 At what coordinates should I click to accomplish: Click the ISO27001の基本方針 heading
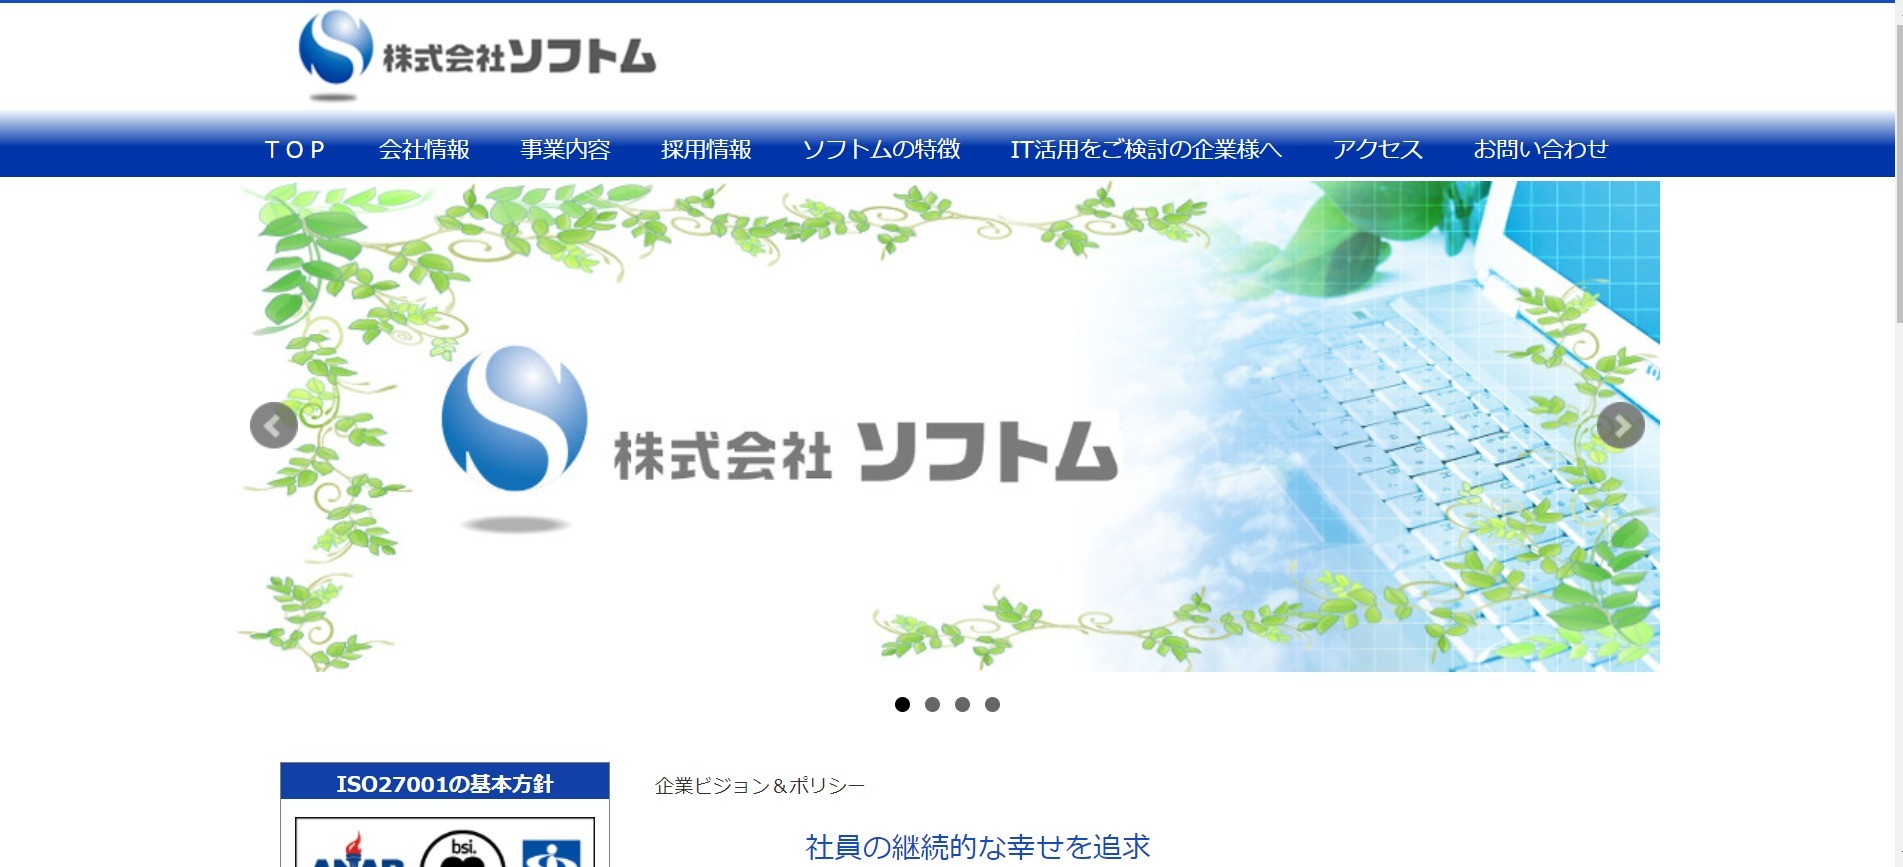(x=445, y=783)
